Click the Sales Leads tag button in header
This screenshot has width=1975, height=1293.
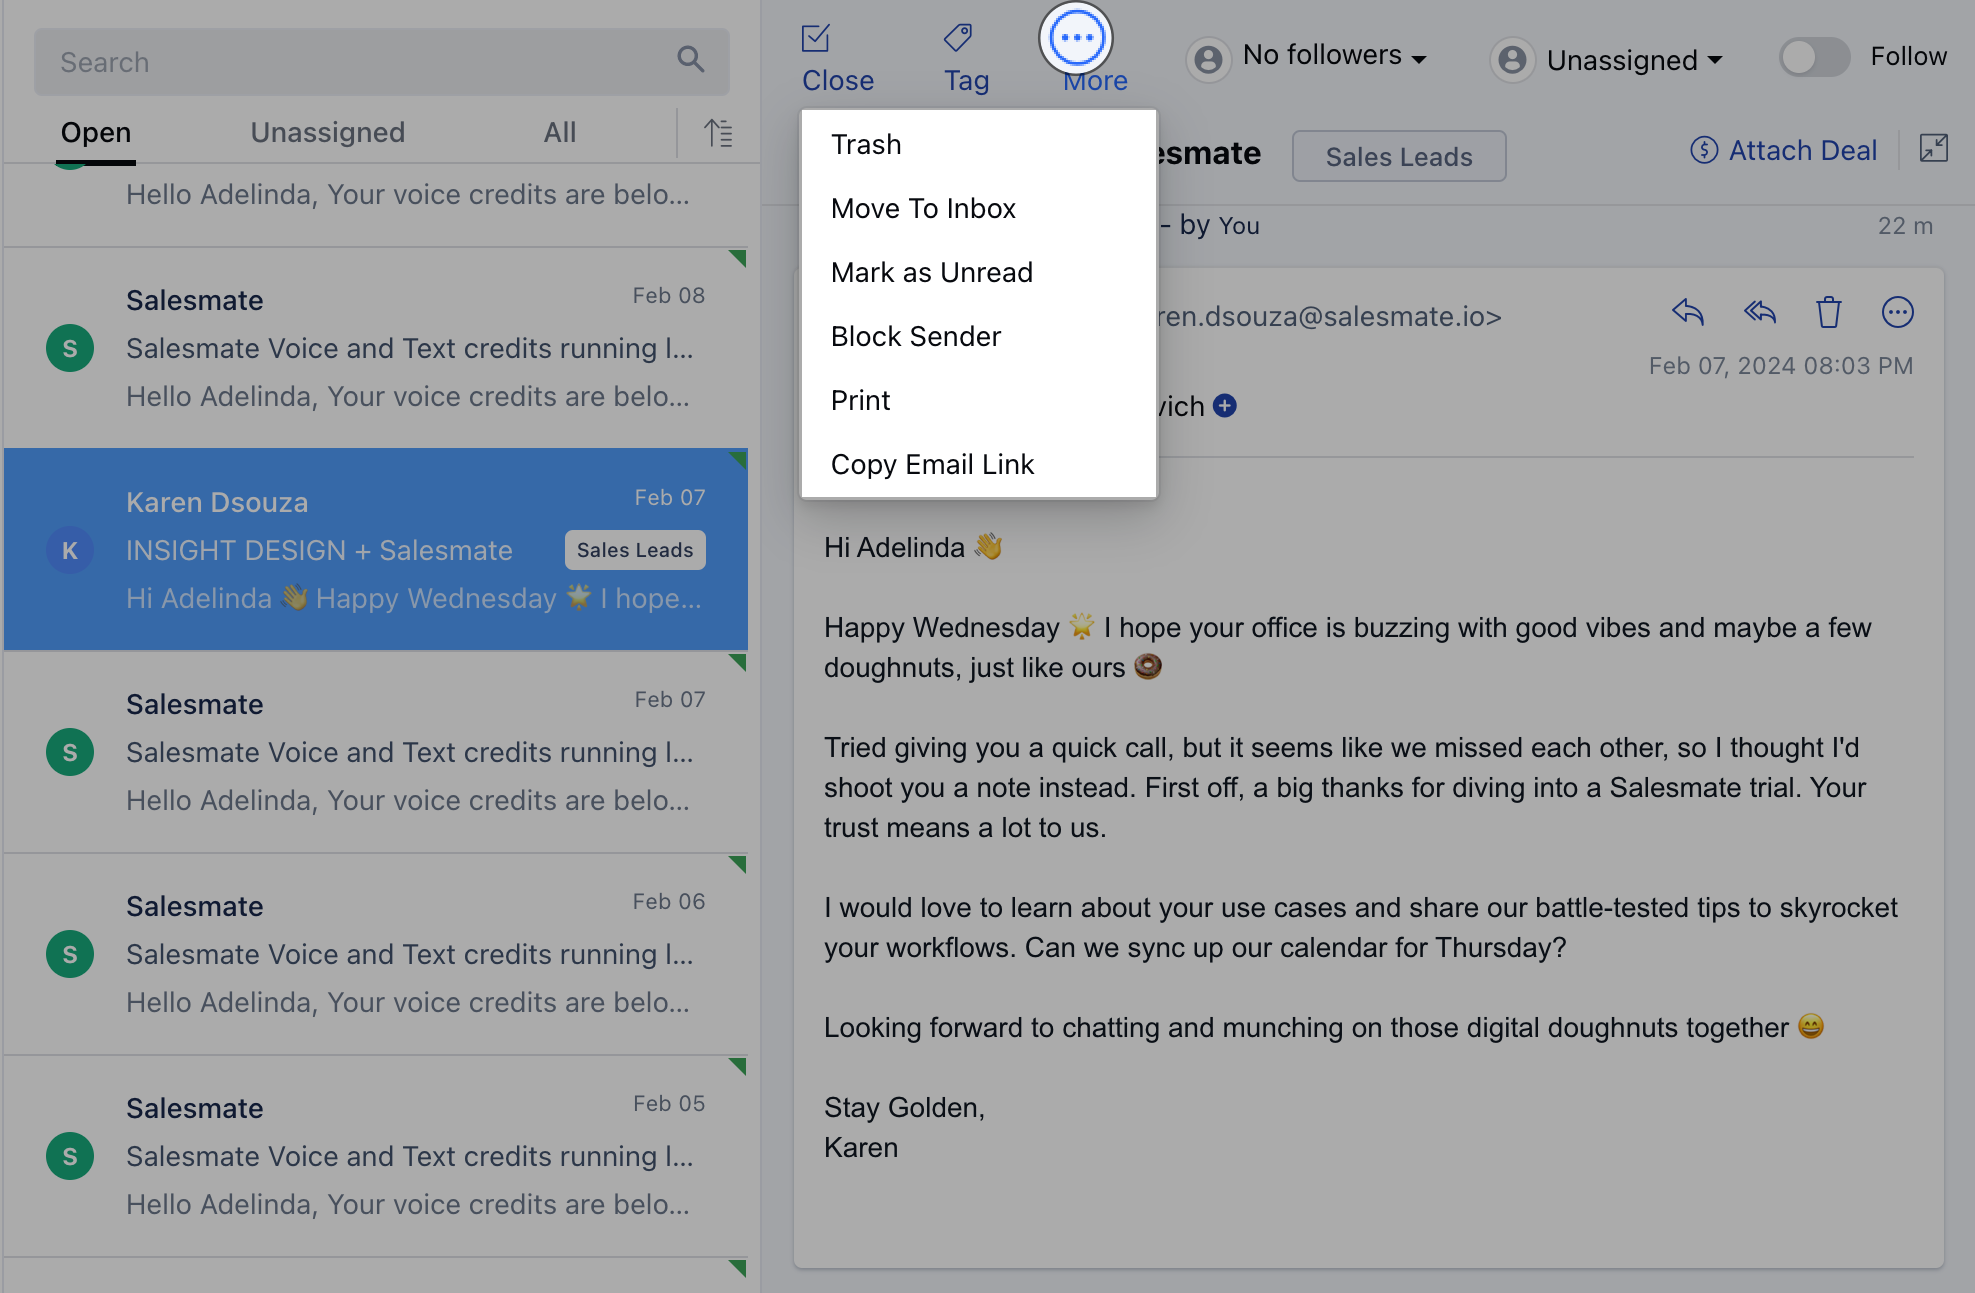(x=1399, y=157)
